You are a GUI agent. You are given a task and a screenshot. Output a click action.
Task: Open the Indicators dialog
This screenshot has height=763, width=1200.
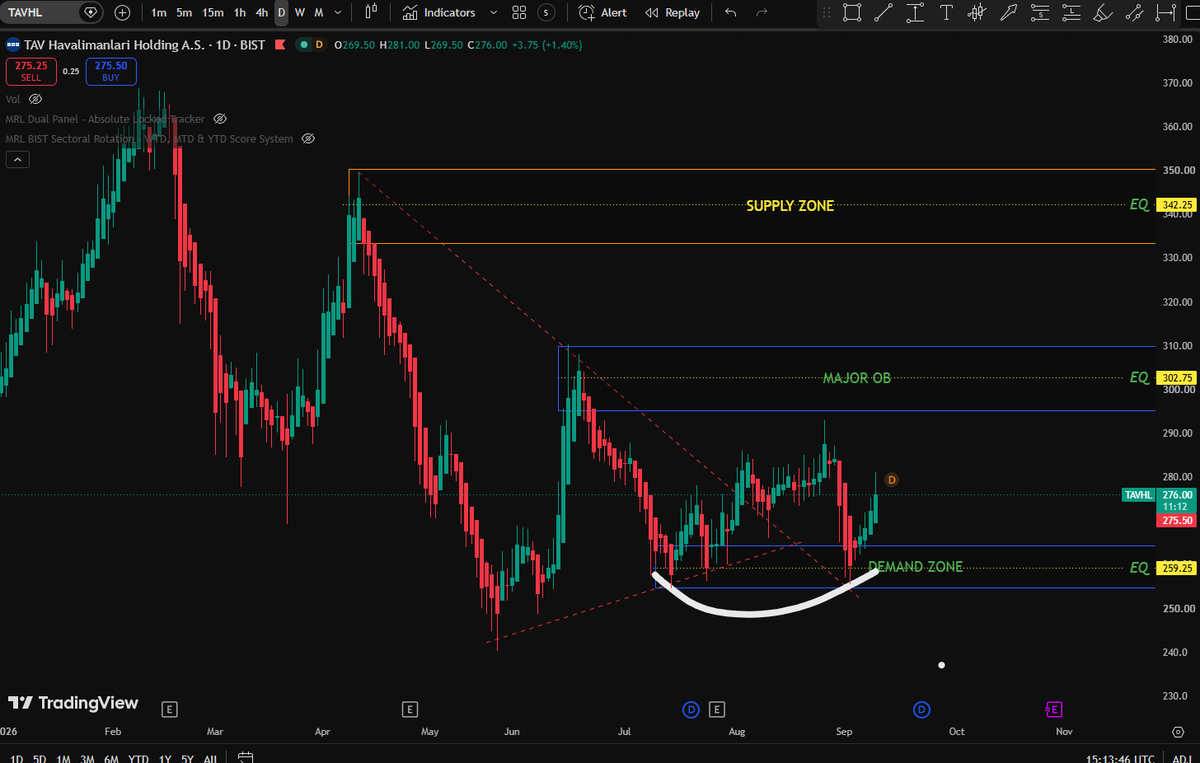[438, 13]
